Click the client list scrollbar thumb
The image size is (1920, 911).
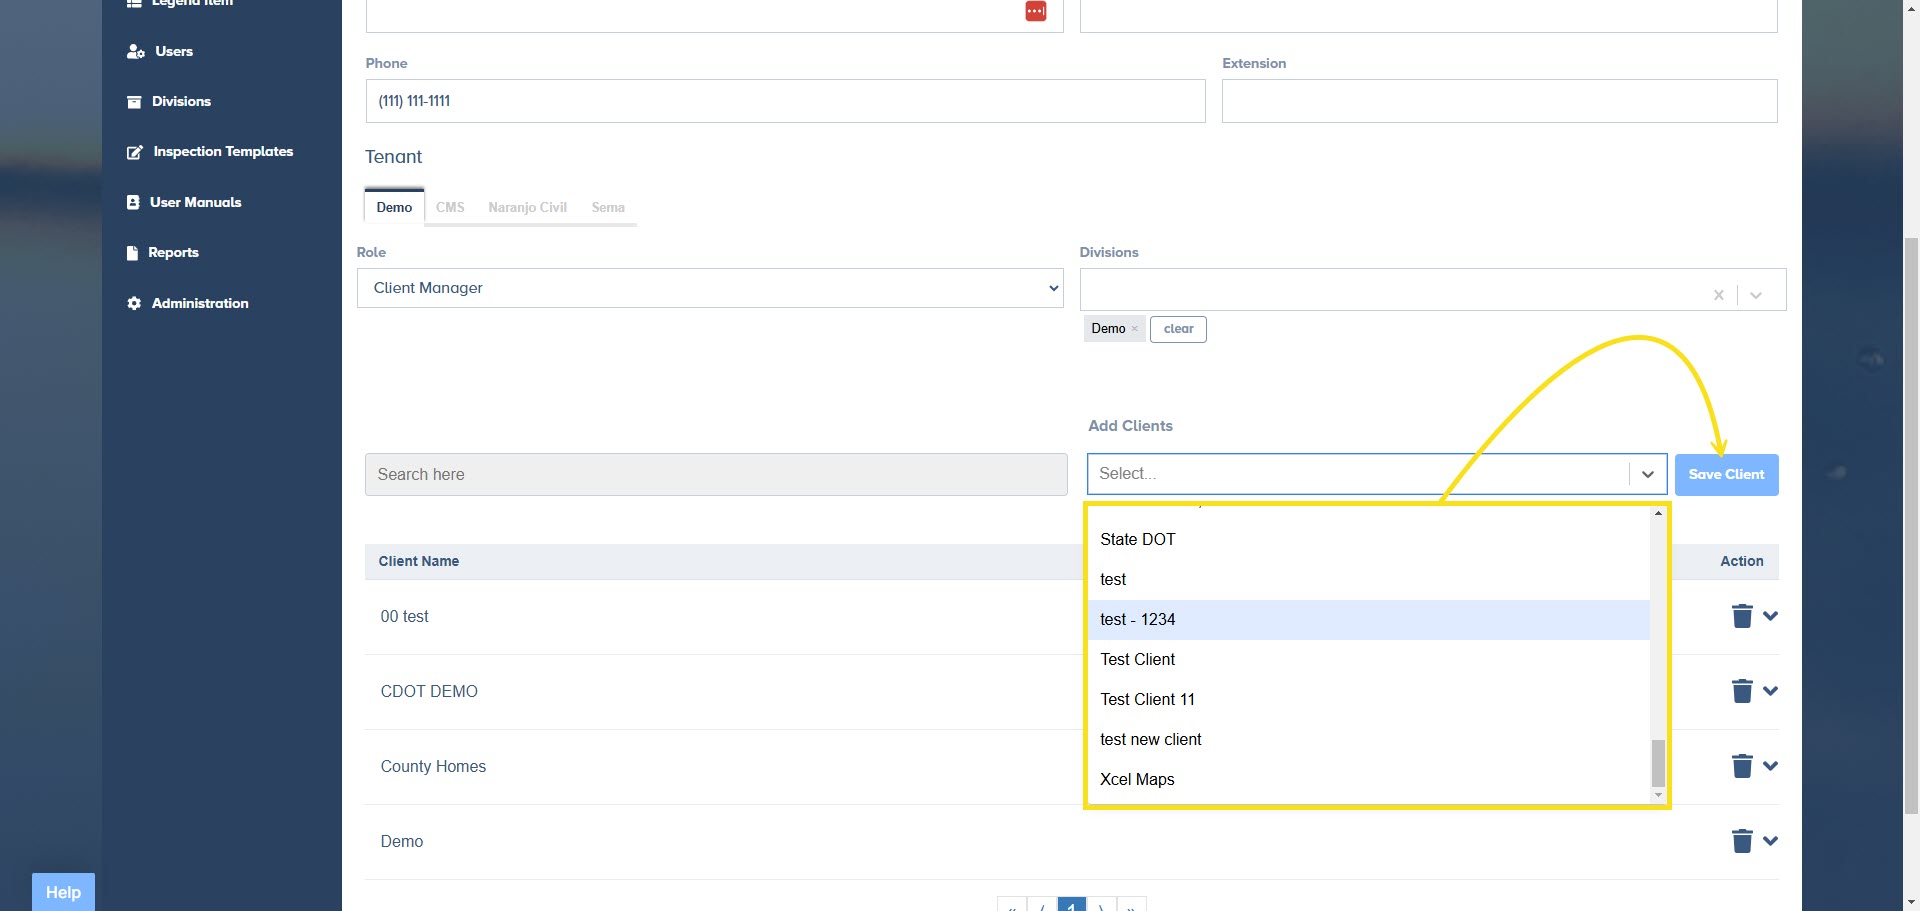click(1658, 763)
